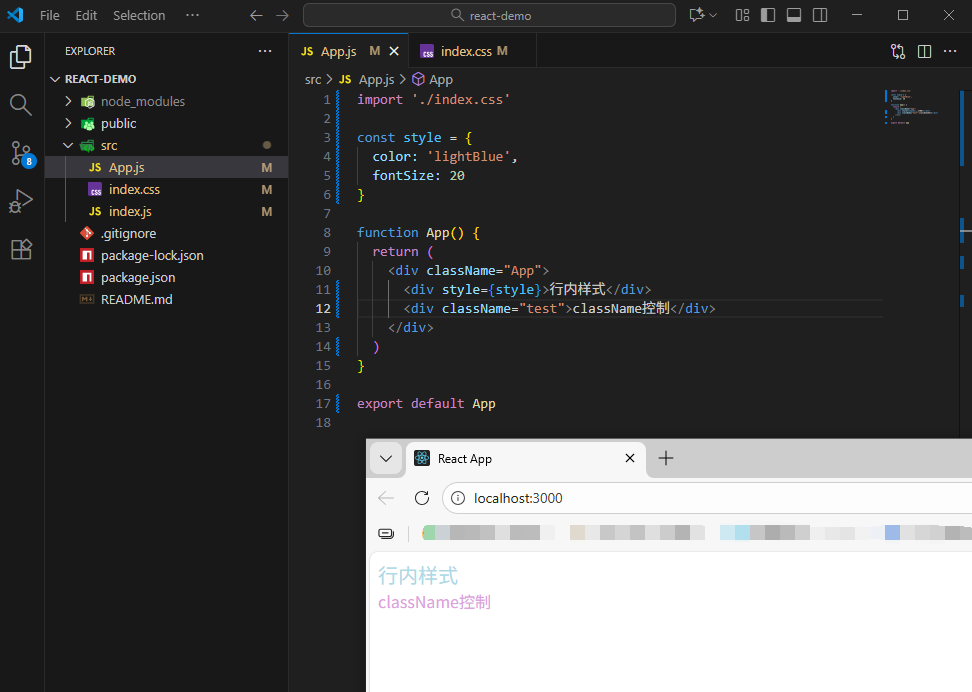Click the Open Changes compare icon
The image size is (972, 692).
(897, 51)
